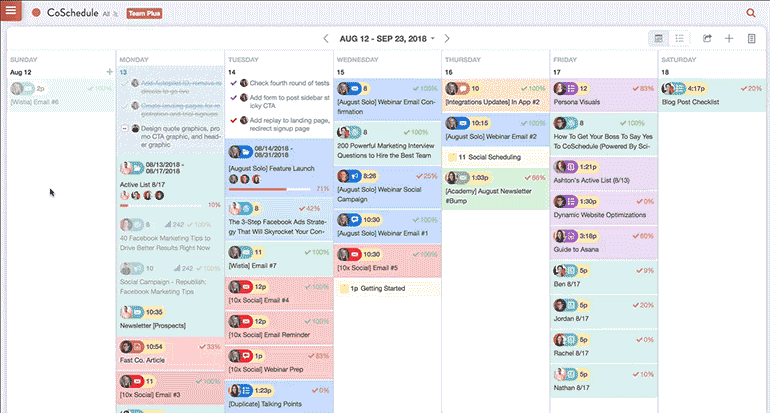Click chat icon on Webinar Email #1
The height and width of the screenshot is (413, 770).
[x=355, y=220]
